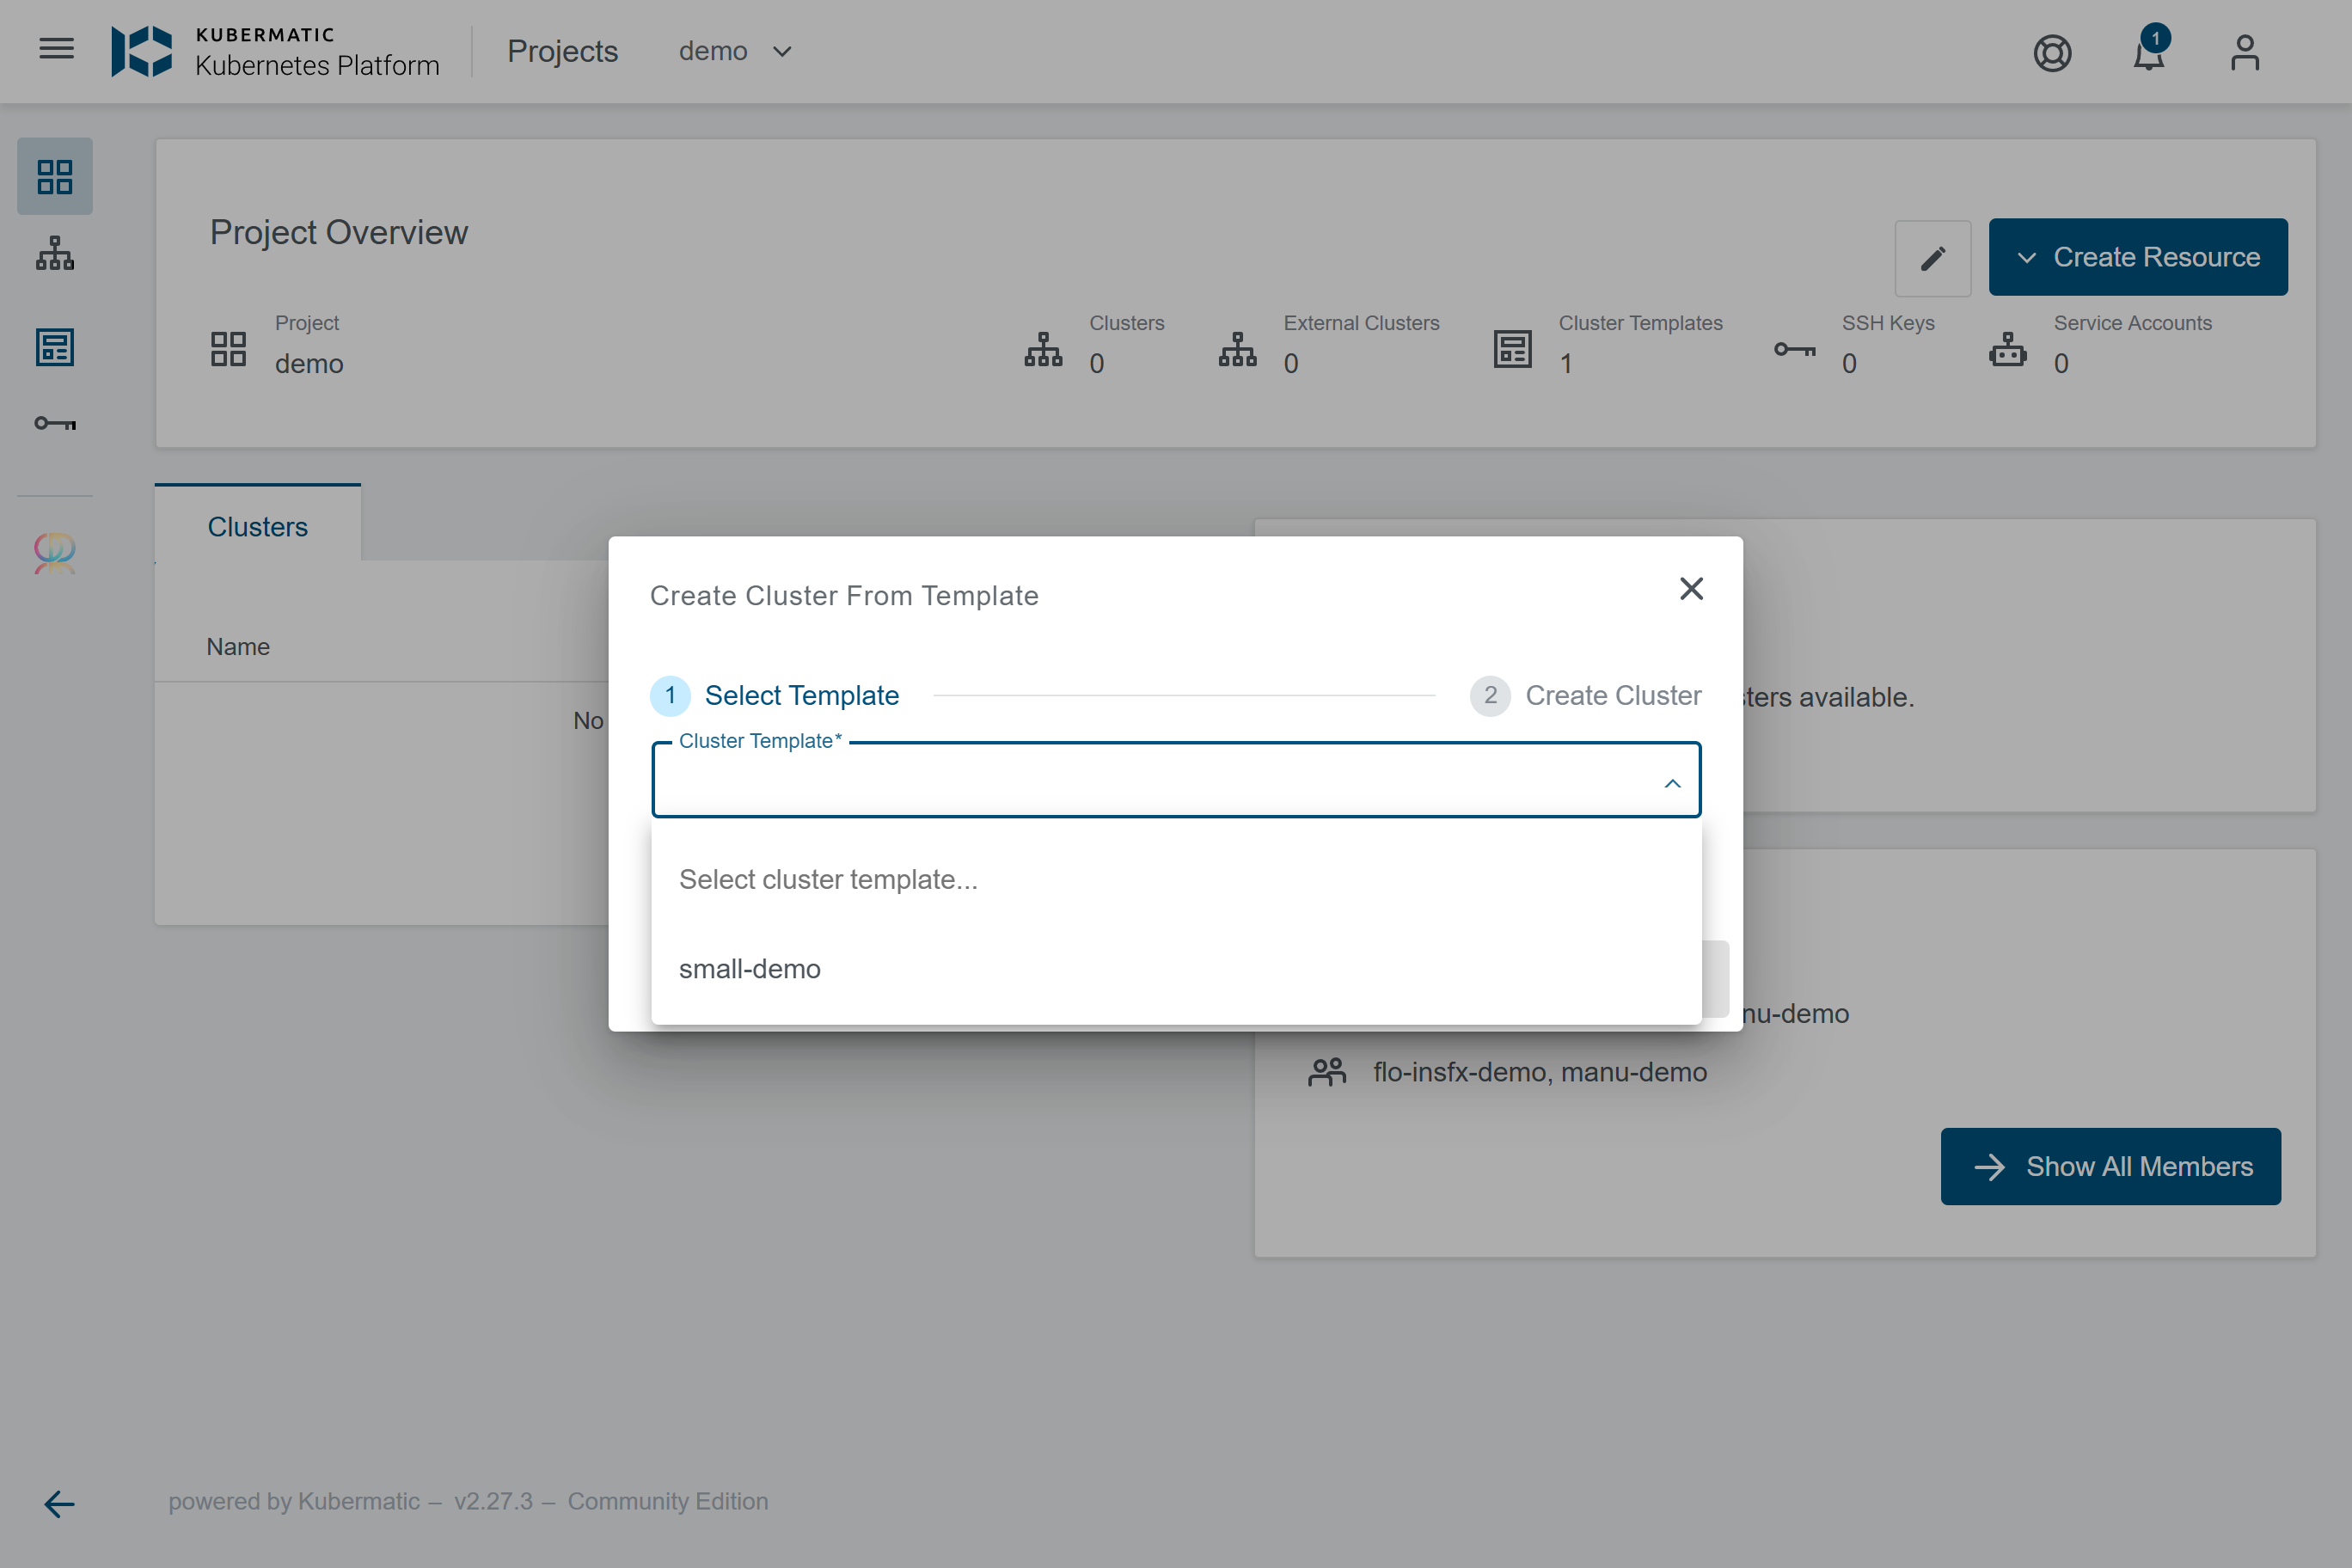
Task: Collapse the Cluster Template dropdown chevron
Action: [x=1672, y=783]
